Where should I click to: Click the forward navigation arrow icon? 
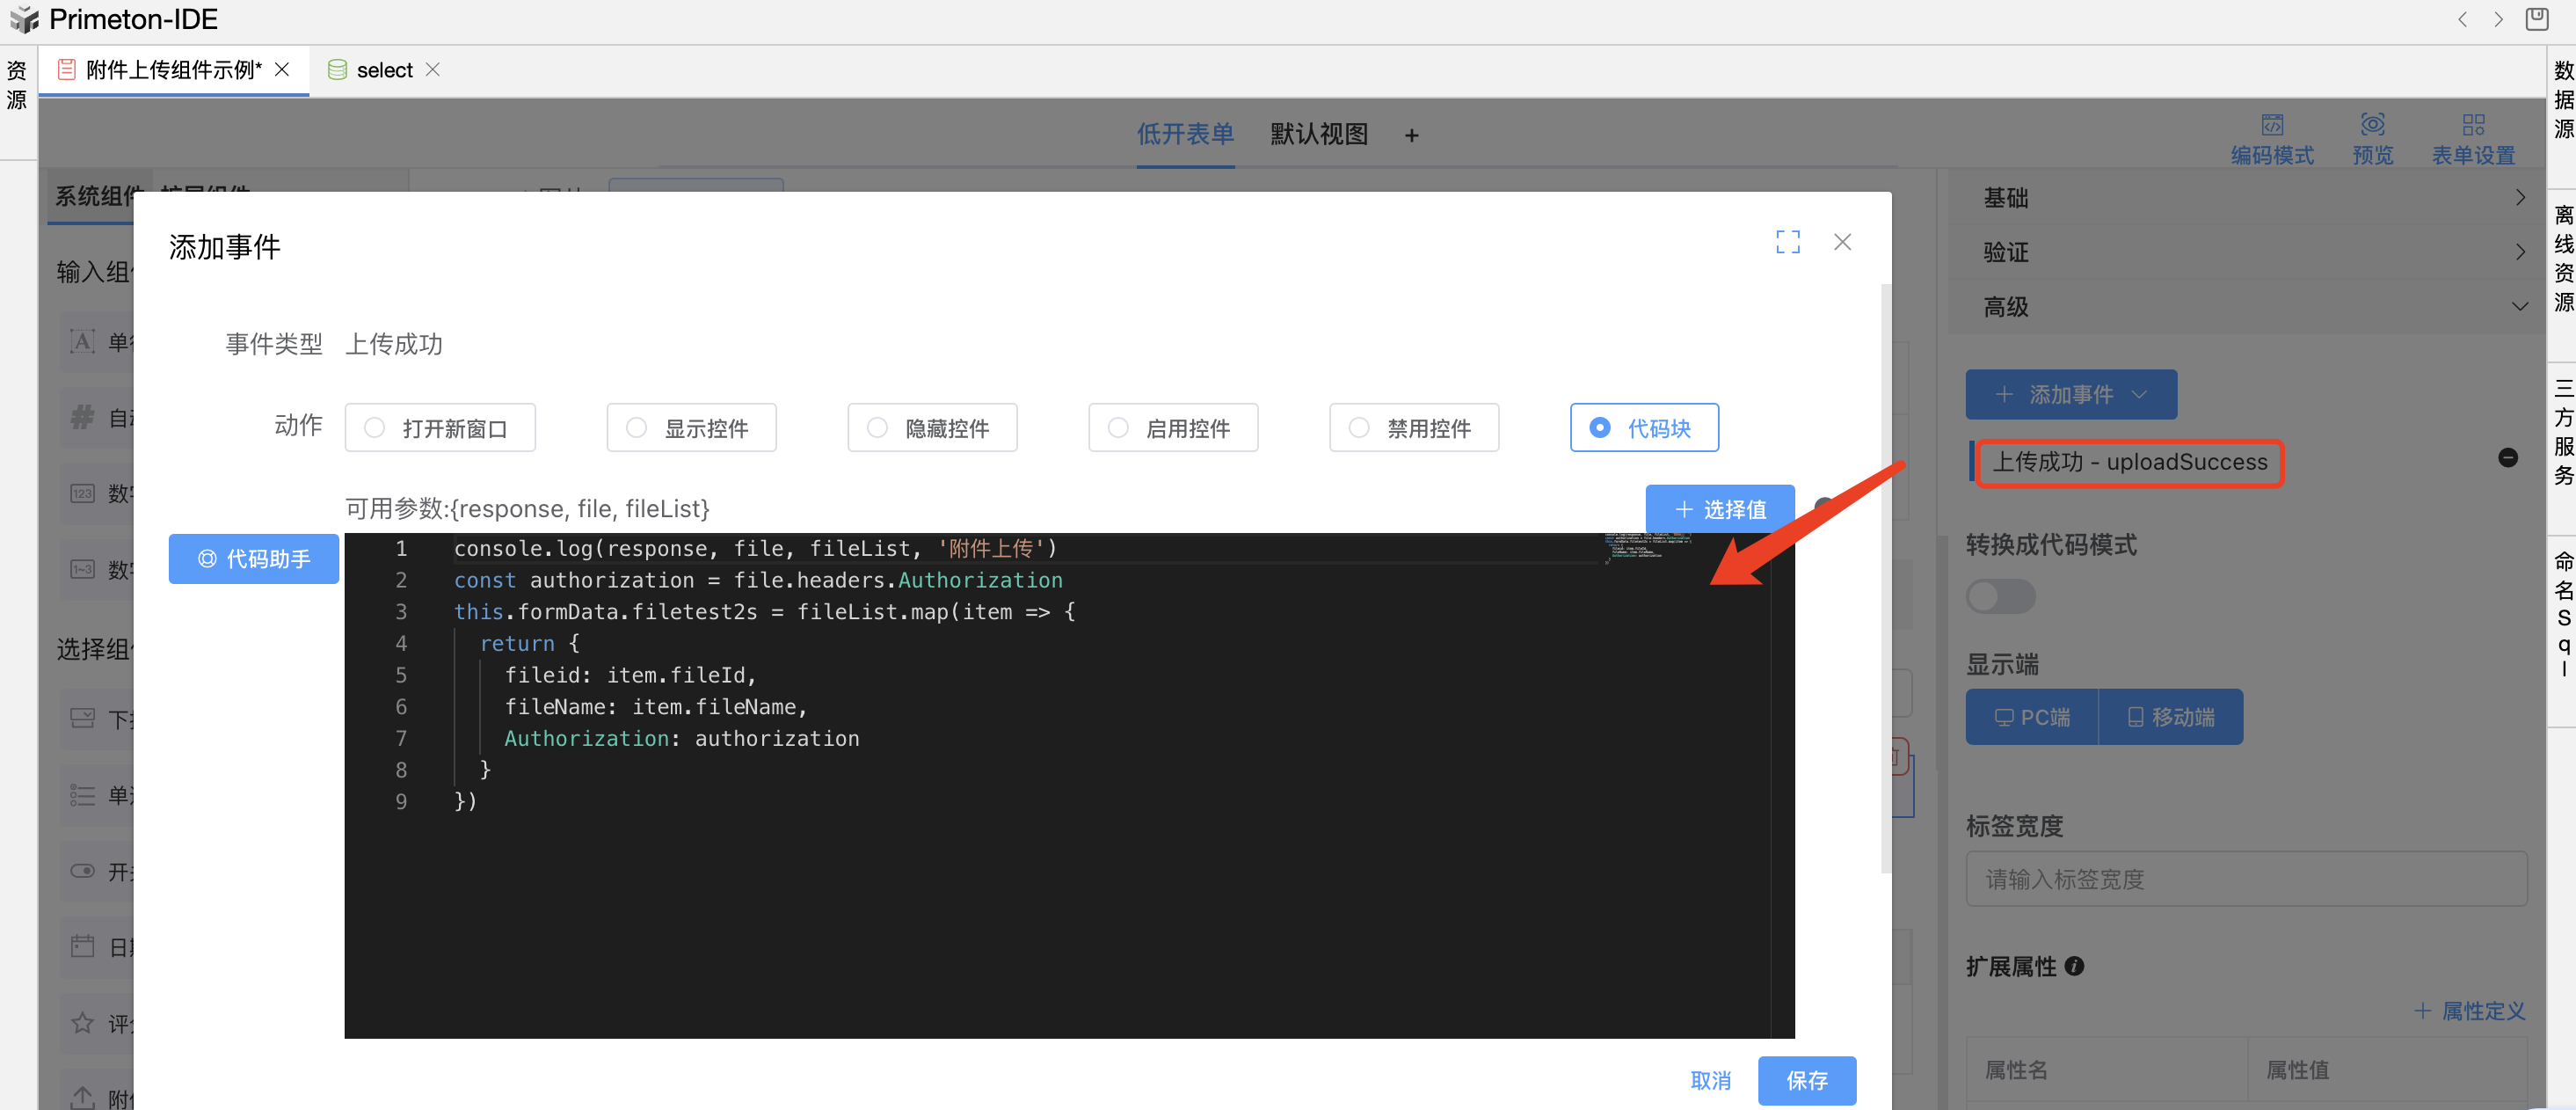pyautogui.click(x=2498, y=19)
